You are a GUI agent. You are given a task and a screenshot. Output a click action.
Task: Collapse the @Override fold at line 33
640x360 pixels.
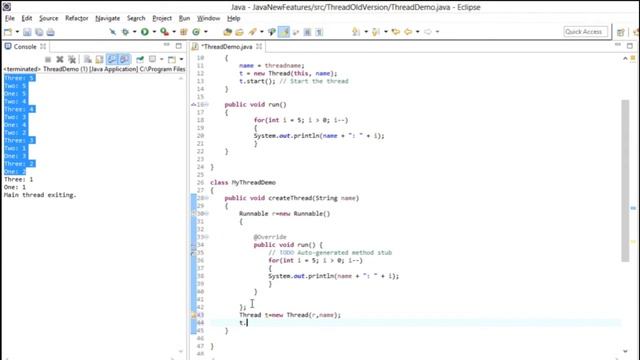click(x=207, y=237)
